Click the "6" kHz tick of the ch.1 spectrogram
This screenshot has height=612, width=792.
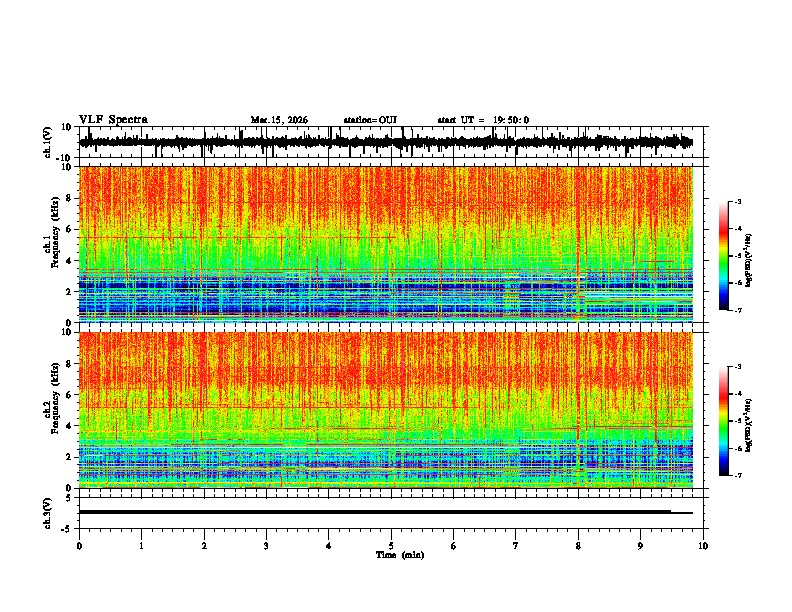(x=70, y=230)
